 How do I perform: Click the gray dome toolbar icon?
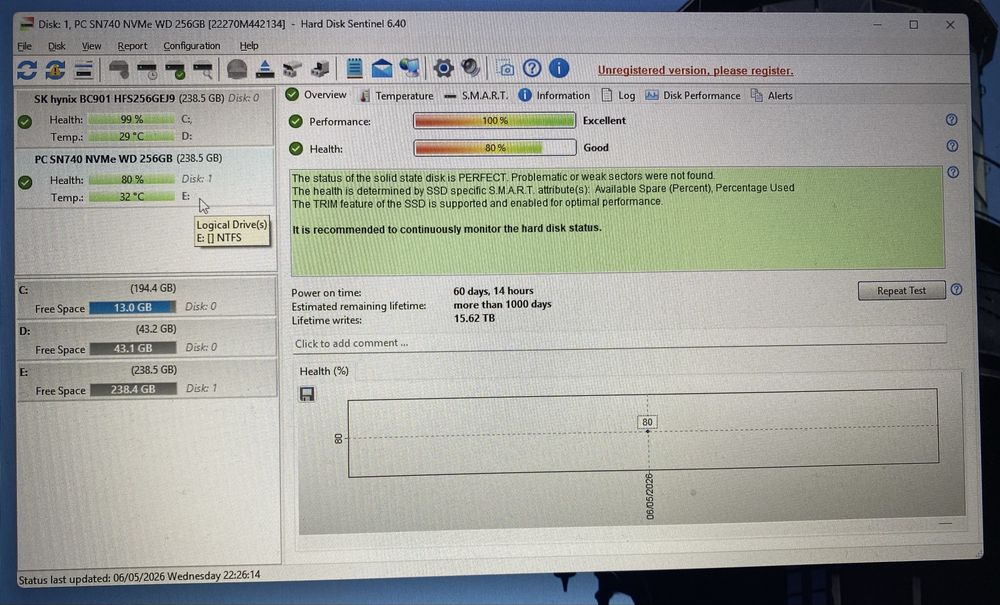(237, 69)
